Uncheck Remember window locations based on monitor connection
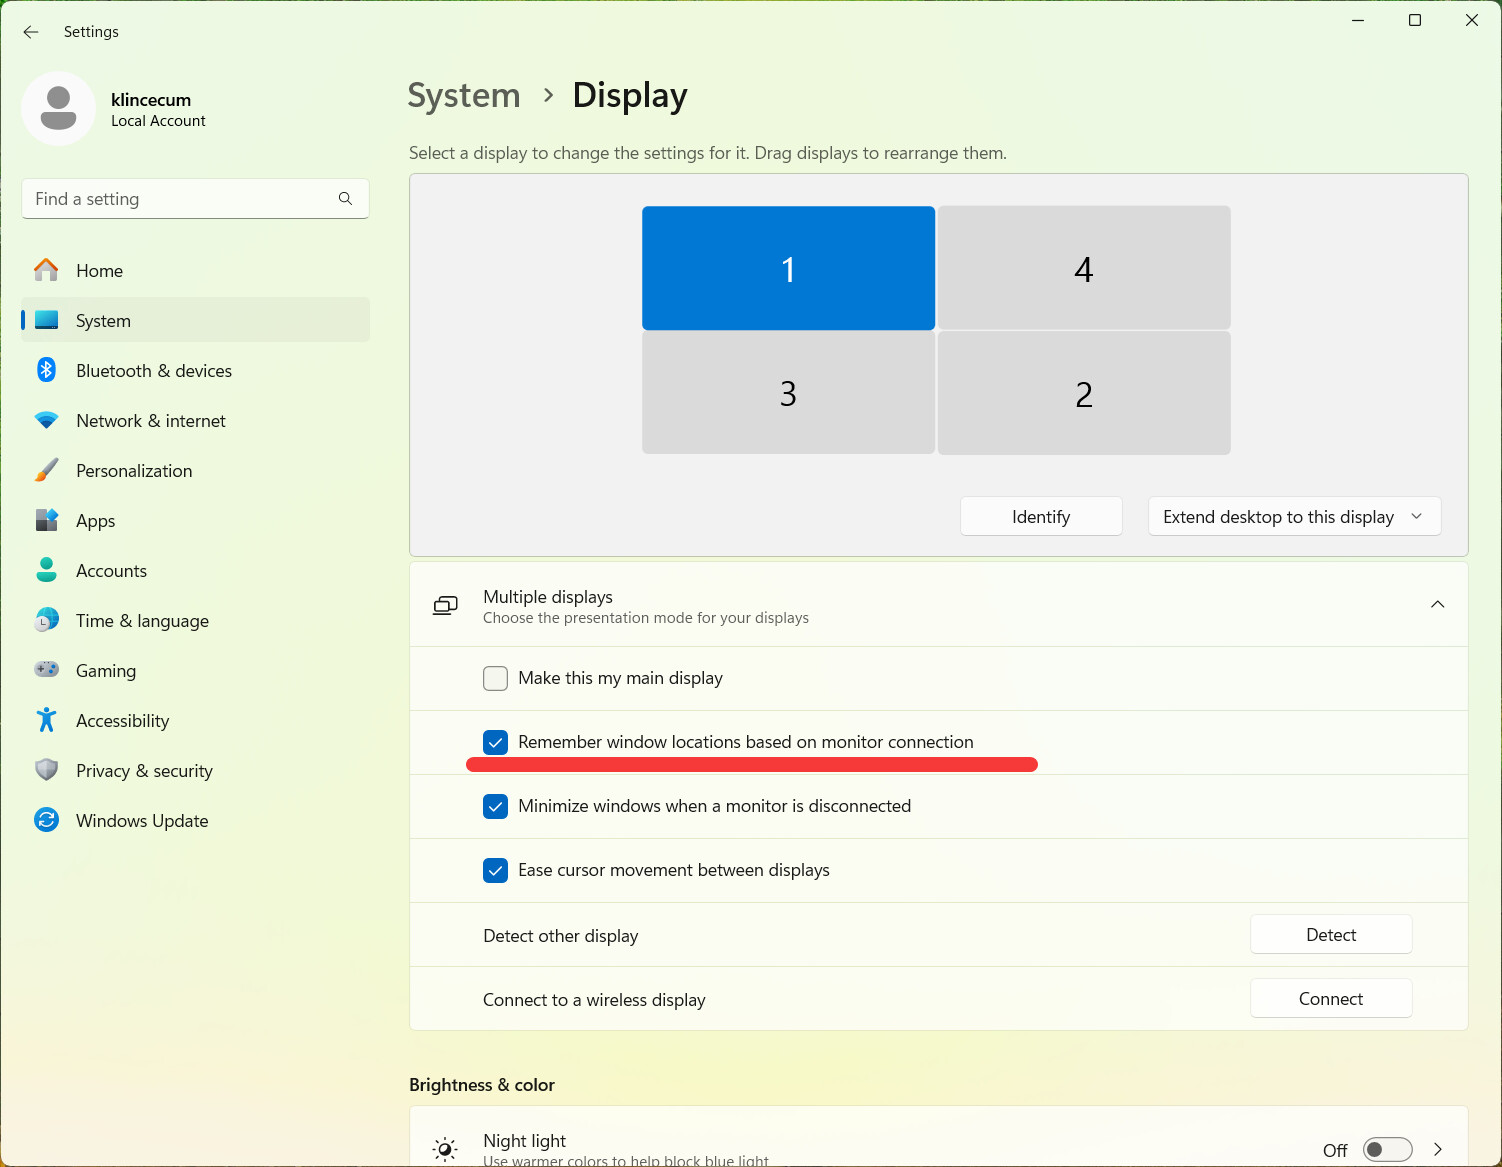 point(495,742)
